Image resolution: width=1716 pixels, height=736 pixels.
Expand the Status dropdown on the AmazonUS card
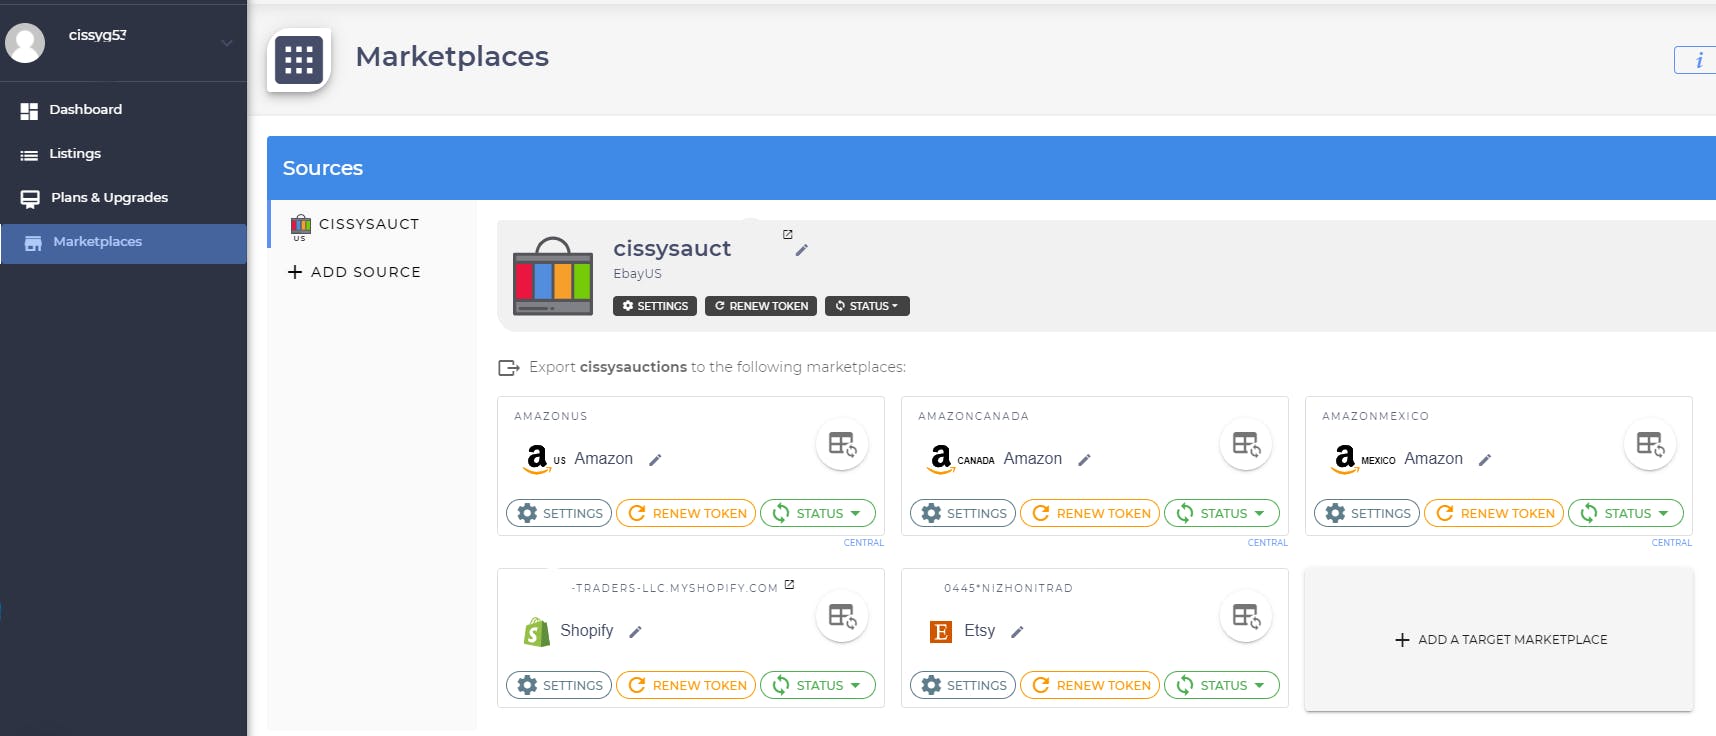[x=818, y=513]
